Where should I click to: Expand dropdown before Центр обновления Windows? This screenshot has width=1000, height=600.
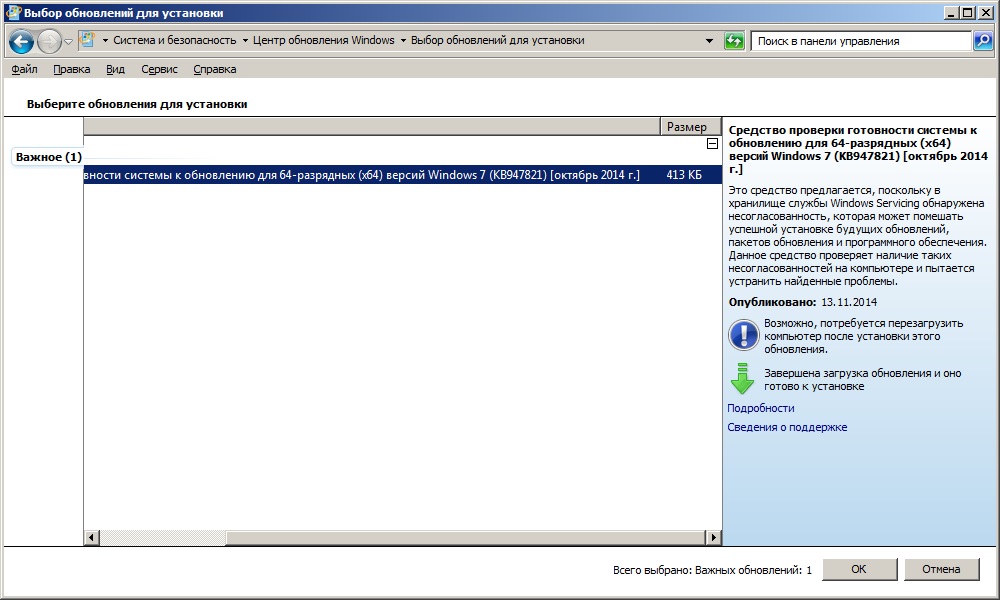click(245, 41)
